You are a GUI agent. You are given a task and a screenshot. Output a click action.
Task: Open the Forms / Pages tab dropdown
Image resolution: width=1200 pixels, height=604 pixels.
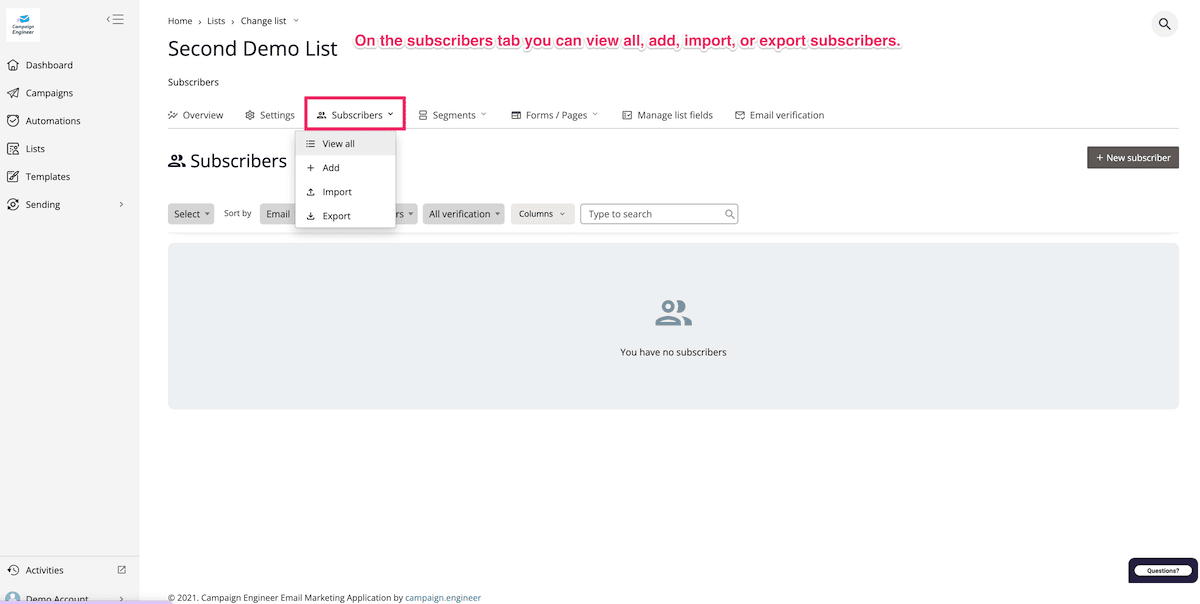coord(554,115)
